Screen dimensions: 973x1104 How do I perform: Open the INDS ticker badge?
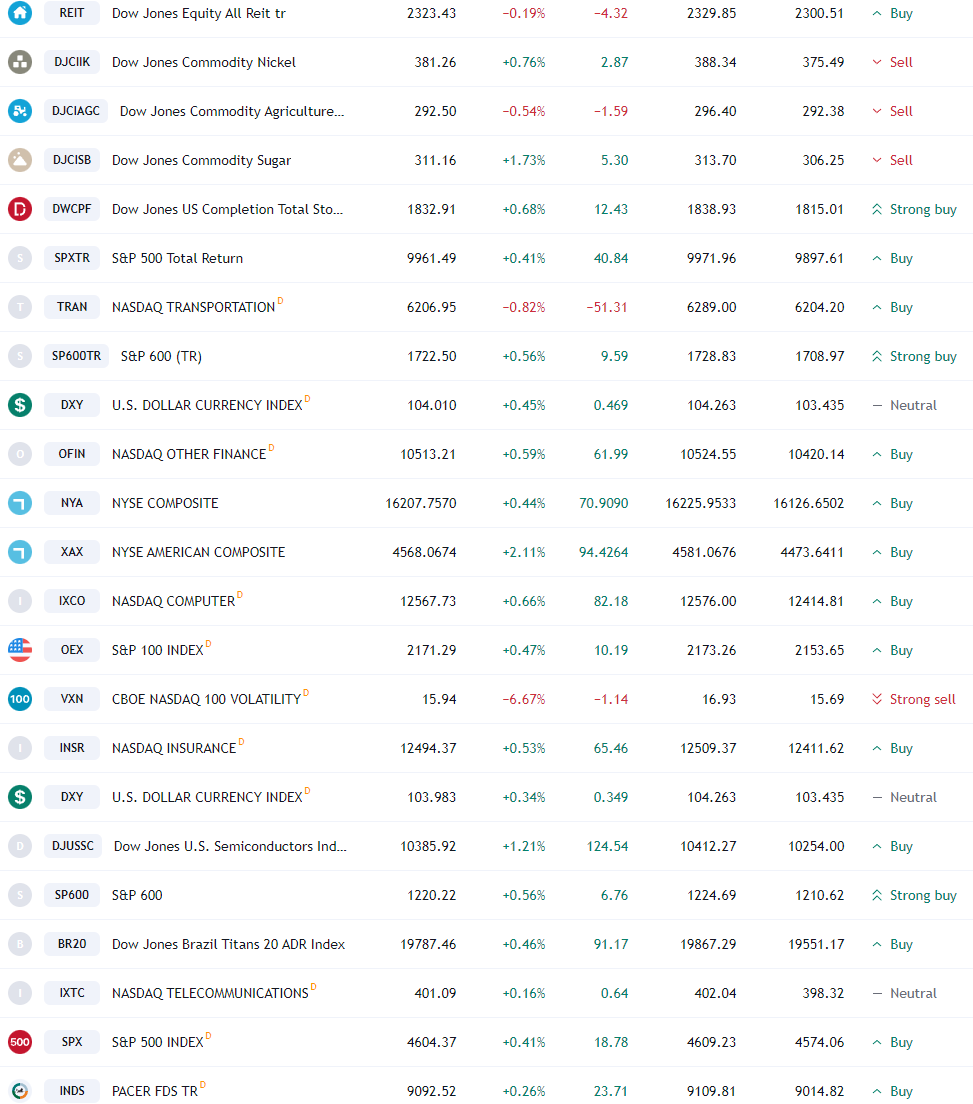pyautogui.click(x=72, y=1091)
